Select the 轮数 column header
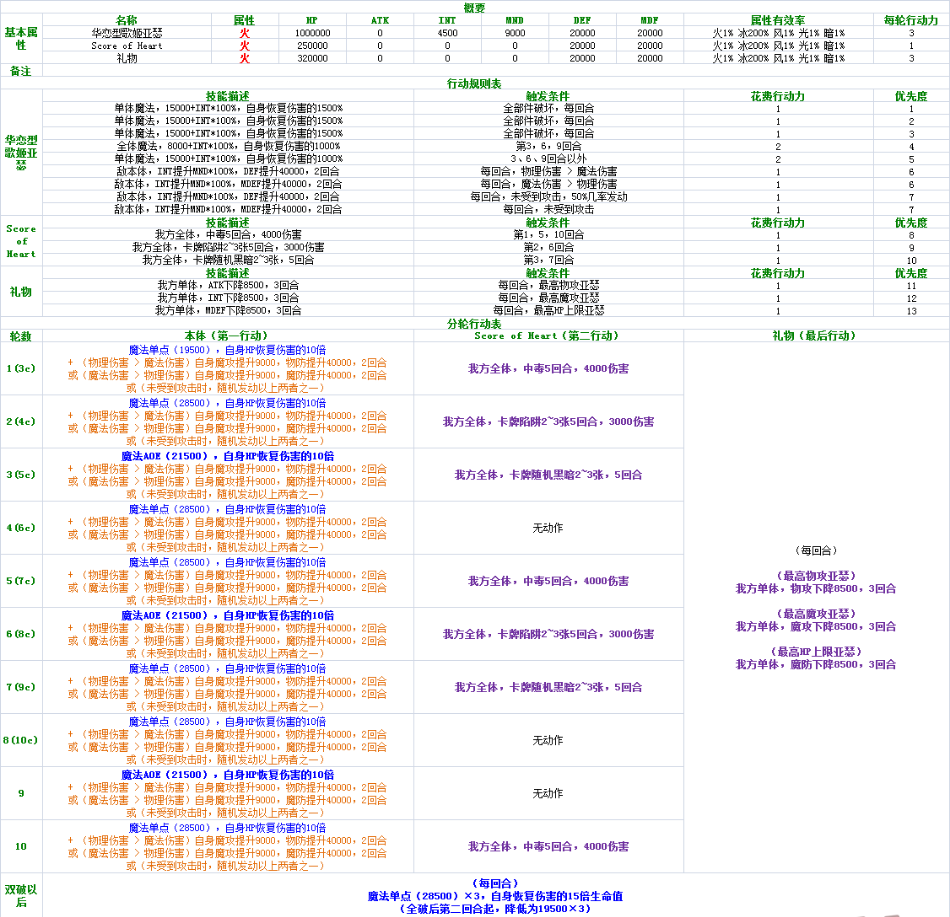 point(21,336)
